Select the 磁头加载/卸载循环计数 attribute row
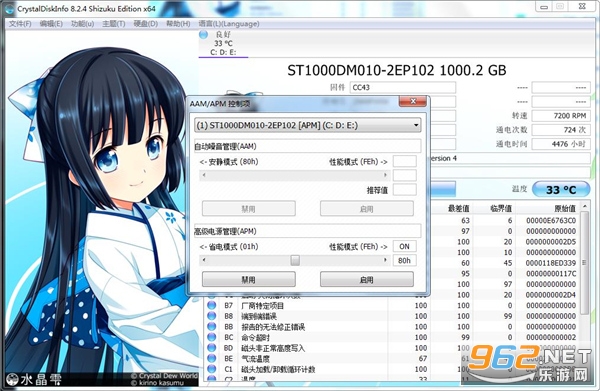 coord(392,369)
